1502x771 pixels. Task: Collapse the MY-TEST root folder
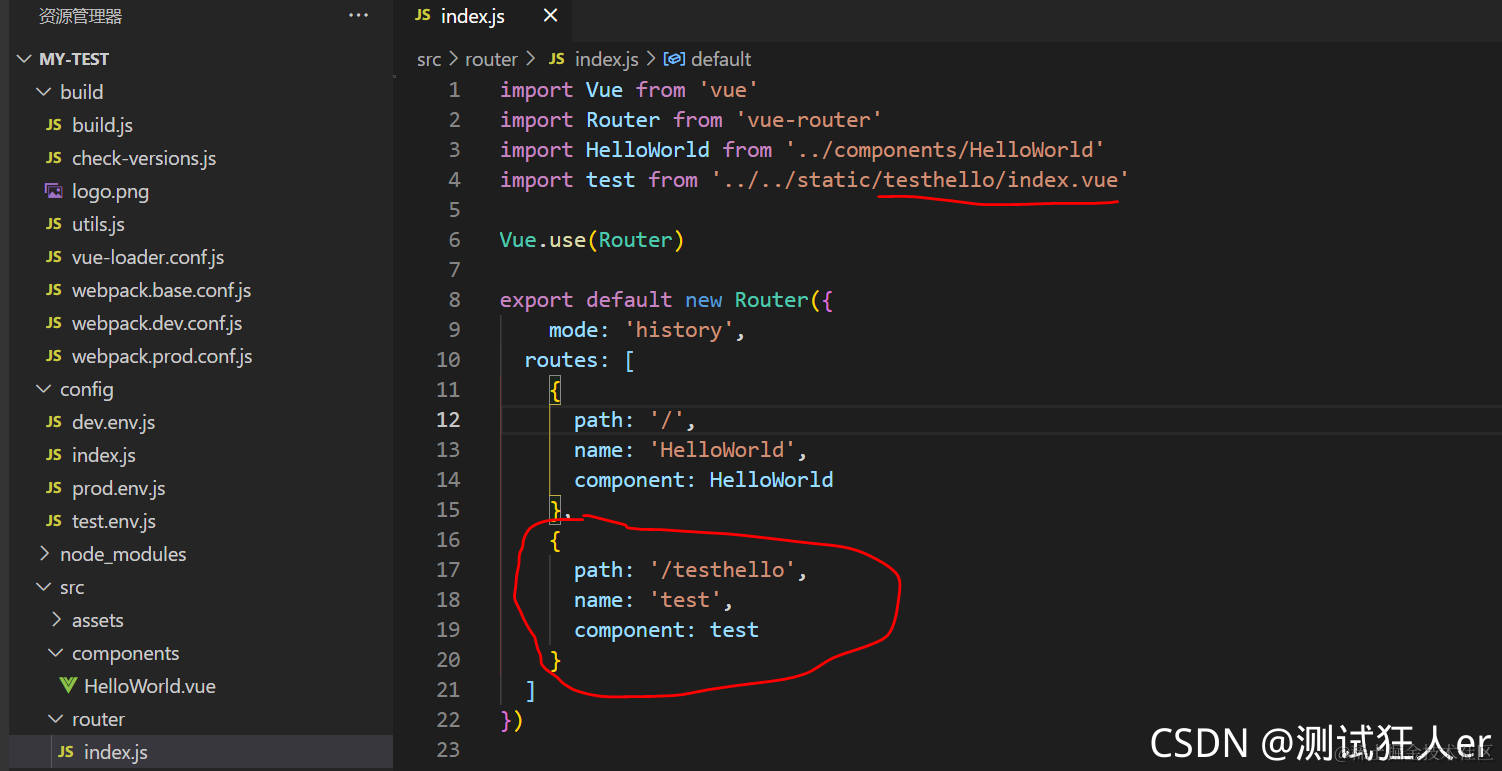coord(24,59)
